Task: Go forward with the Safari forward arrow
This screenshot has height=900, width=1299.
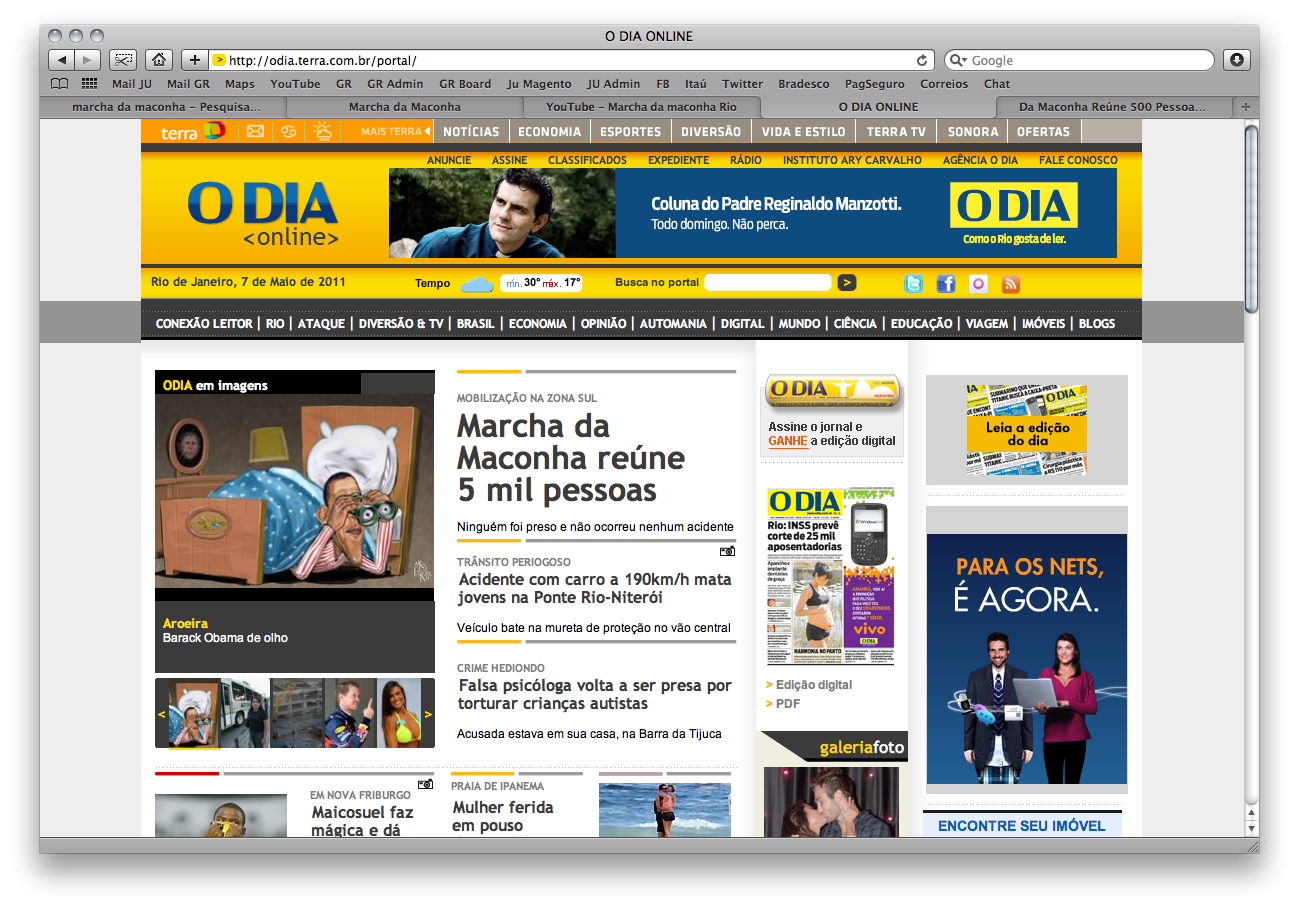Action: (x=88, y=60)
